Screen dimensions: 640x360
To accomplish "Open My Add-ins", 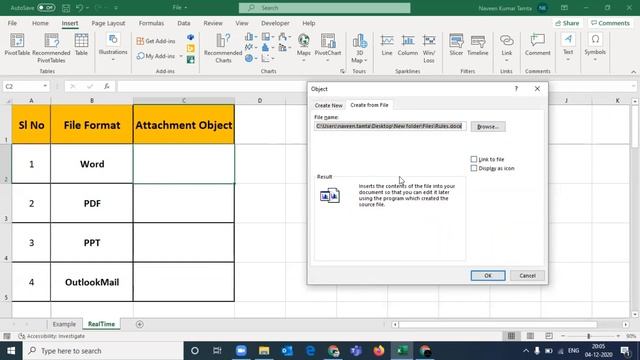I will tap(156, 56).
